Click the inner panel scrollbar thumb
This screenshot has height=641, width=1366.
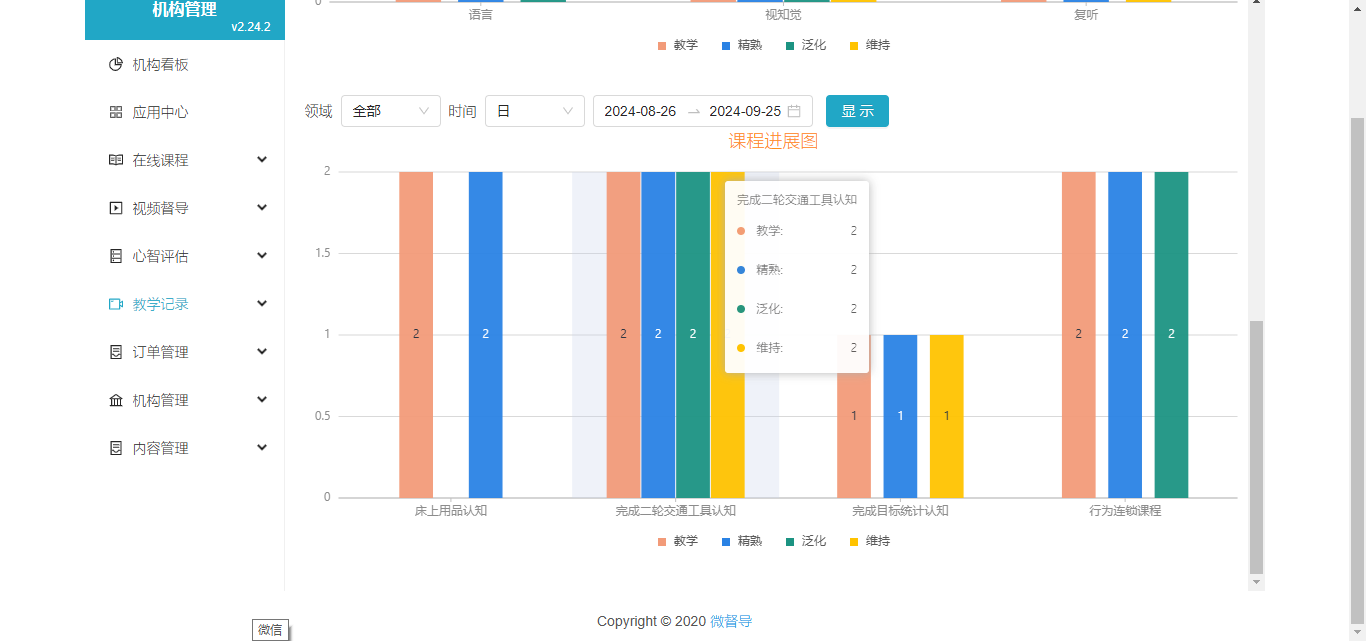[x=1257, y=446]
